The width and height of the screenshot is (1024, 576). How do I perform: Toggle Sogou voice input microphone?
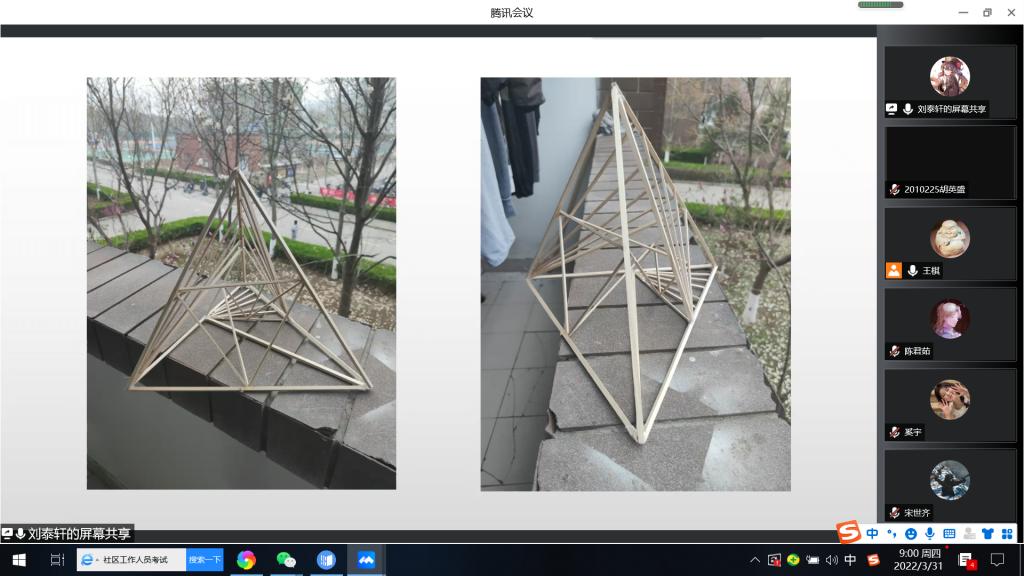(930, 534)
